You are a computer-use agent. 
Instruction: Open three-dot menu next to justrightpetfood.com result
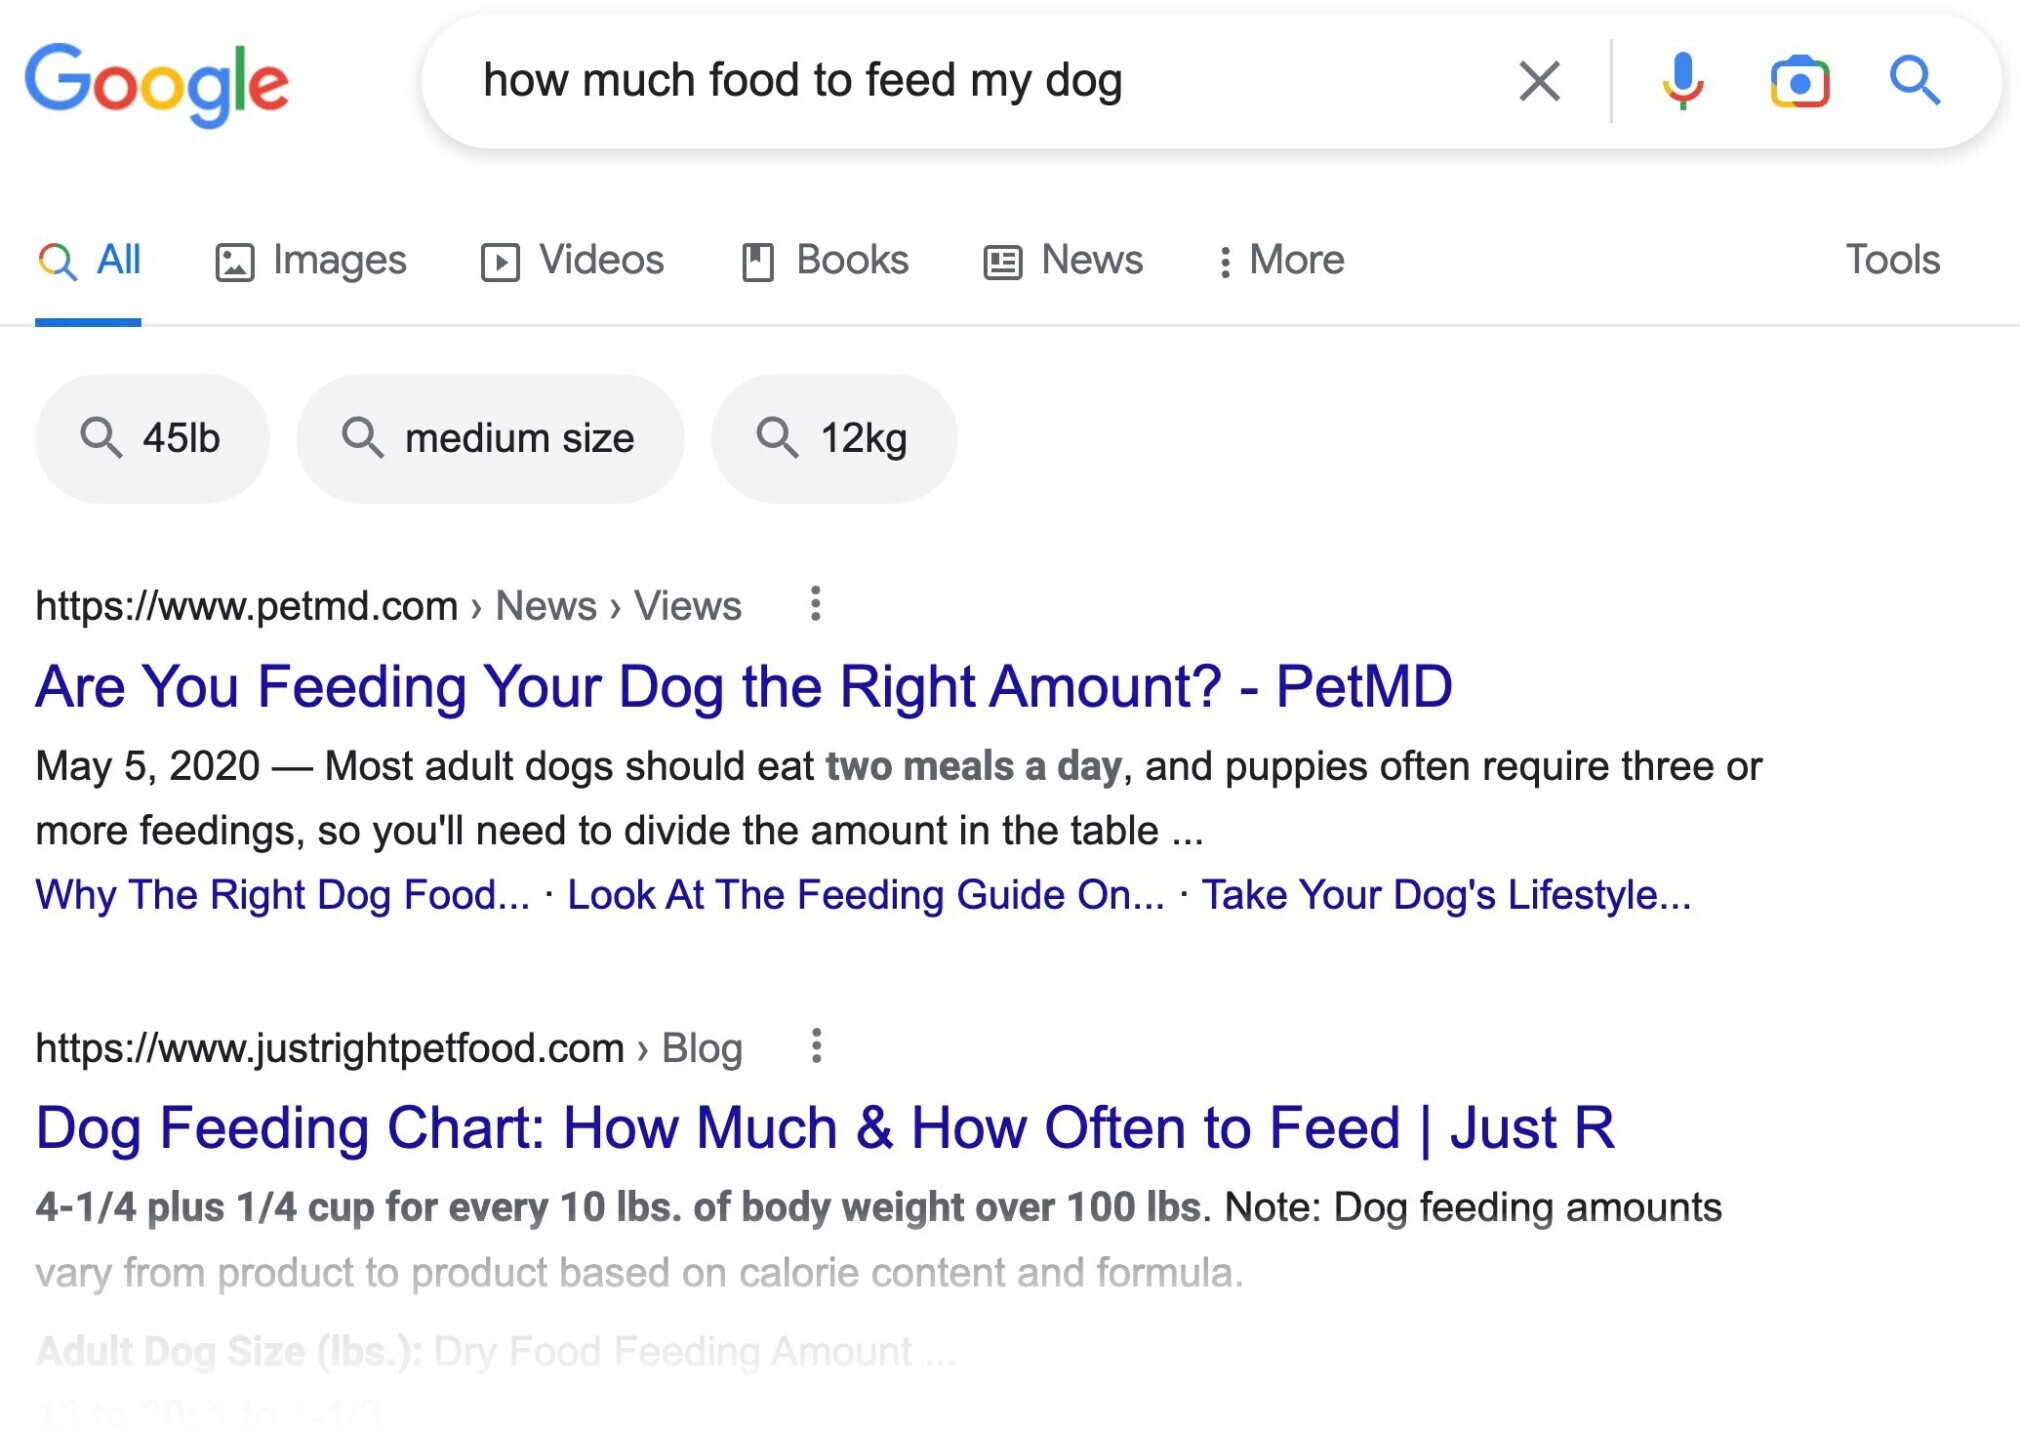click(x=816, y=1046)
